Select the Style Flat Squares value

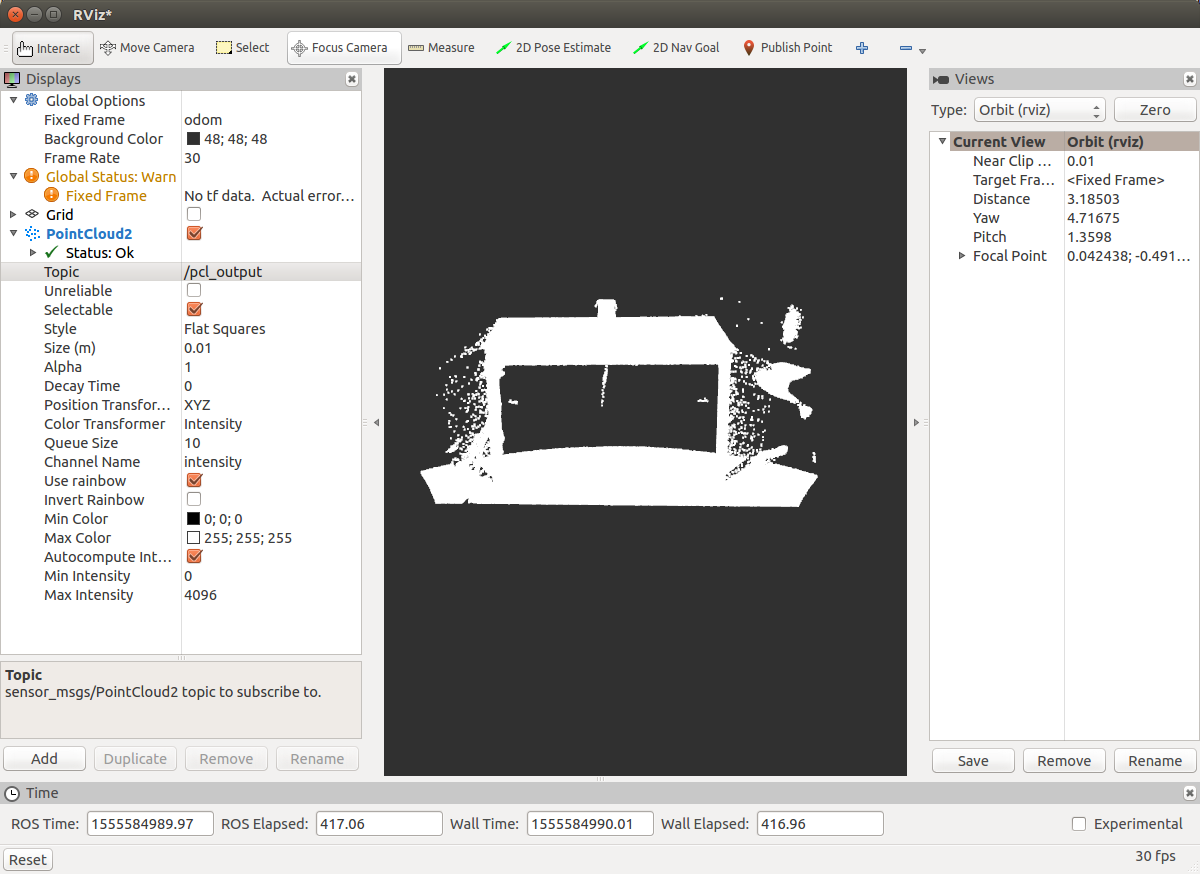pyautogui.click(x=225, y=328)
